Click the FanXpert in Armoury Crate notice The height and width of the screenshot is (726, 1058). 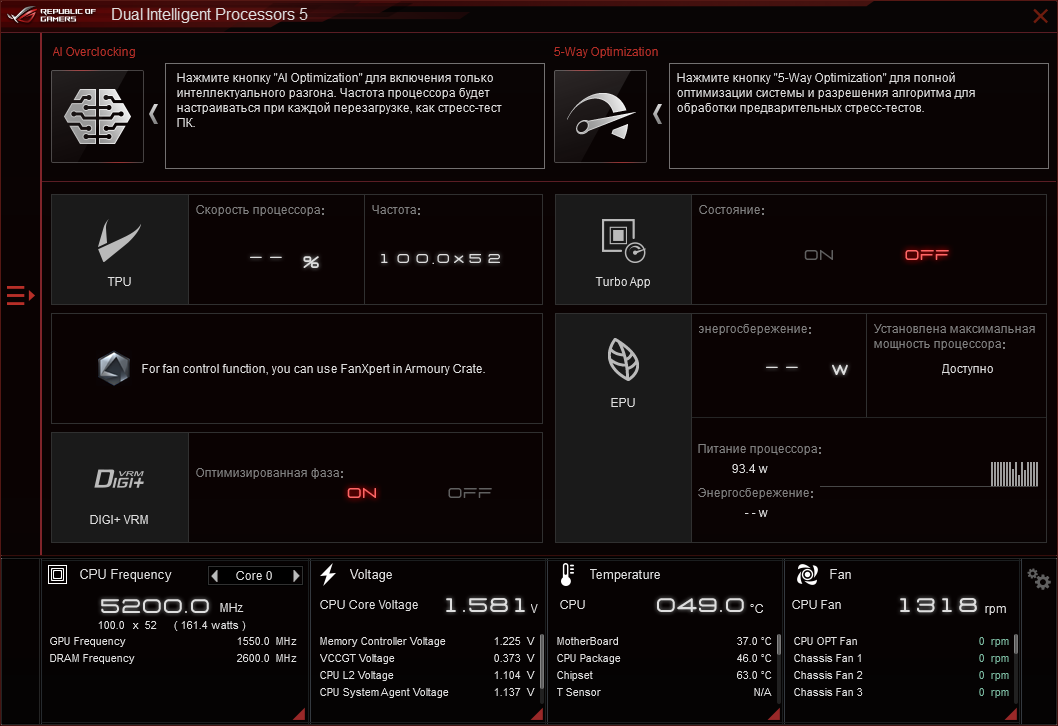tap(313, 369)
